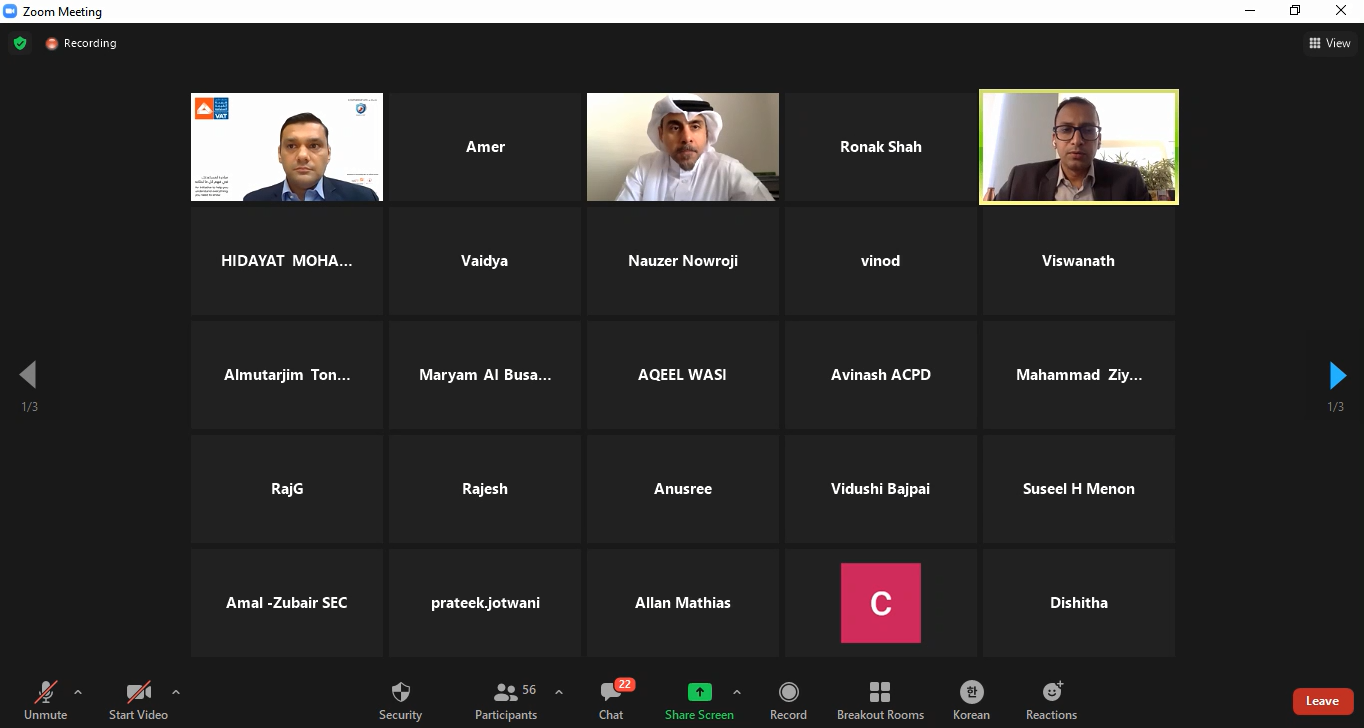The image size is (1364, 728).
Task: Select Ronak Shah's participant tile
Action: [x=880, y=147]
